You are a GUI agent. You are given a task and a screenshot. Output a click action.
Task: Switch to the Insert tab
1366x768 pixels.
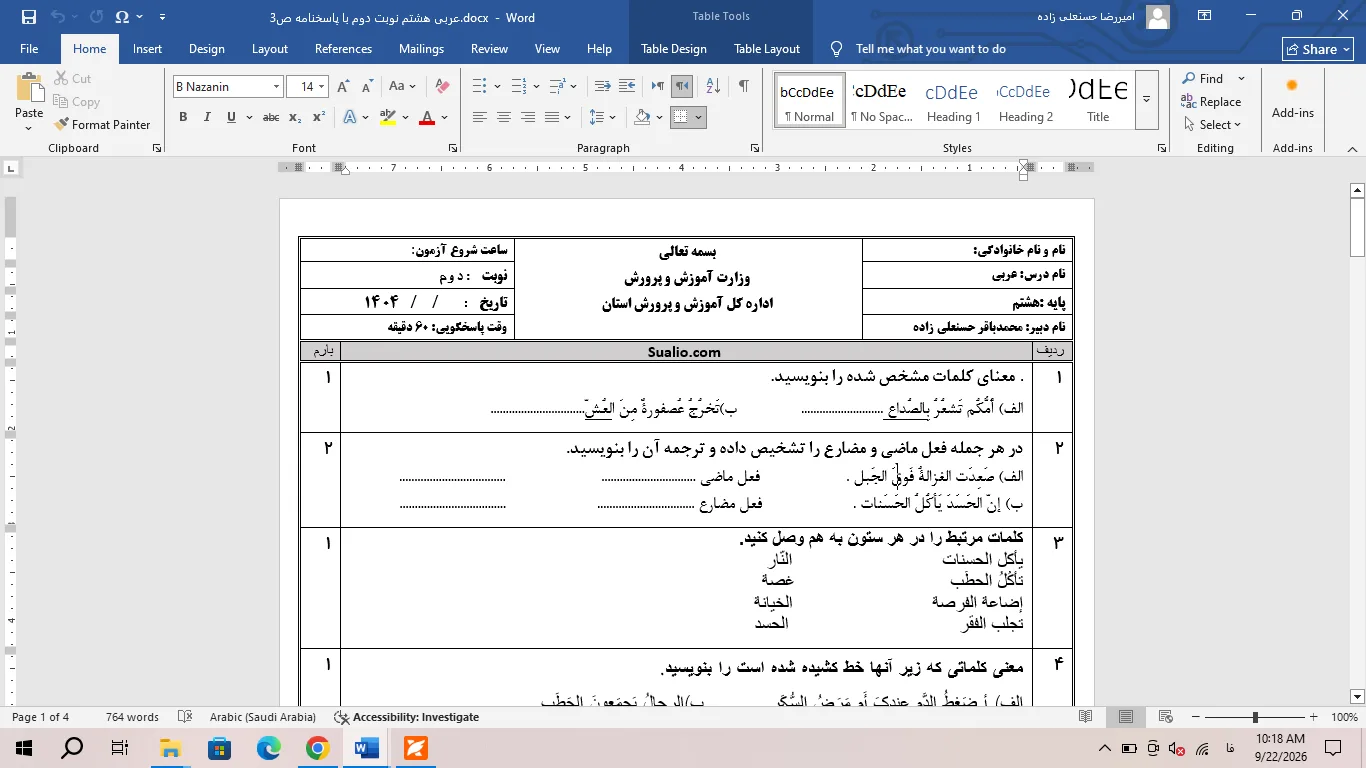point(147,49)
